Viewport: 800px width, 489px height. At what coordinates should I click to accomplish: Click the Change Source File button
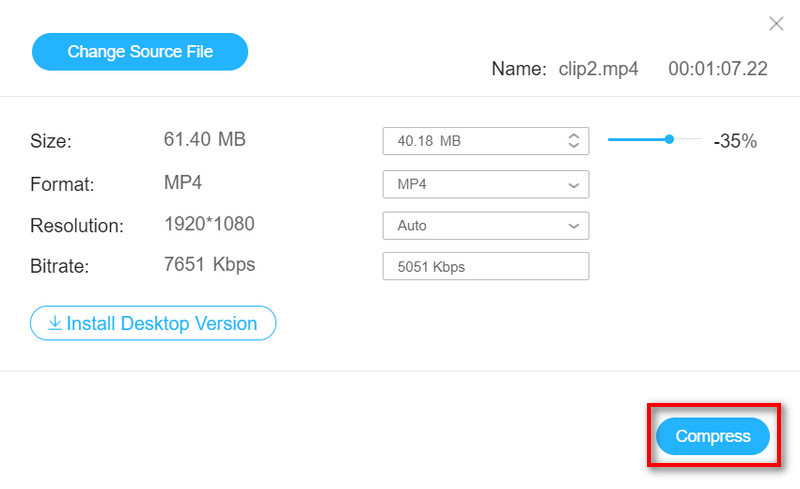point(140,52)
